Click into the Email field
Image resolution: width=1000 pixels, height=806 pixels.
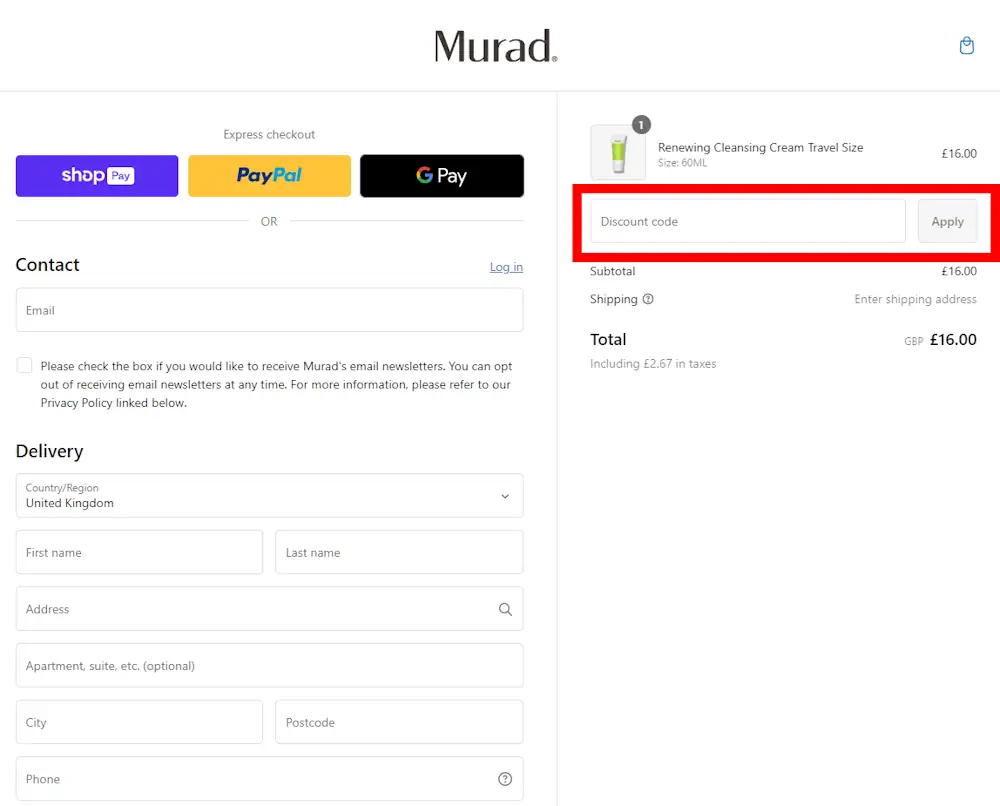[269, 310]
